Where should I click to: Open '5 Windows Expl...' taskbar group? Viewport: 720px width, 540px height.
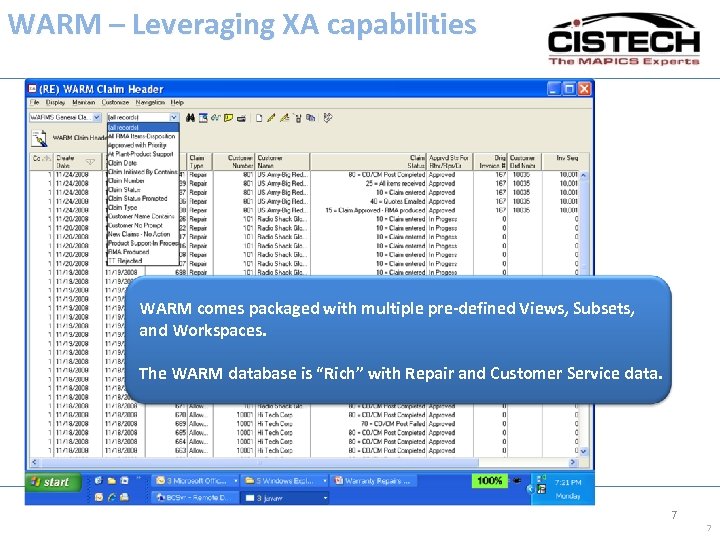284,481
